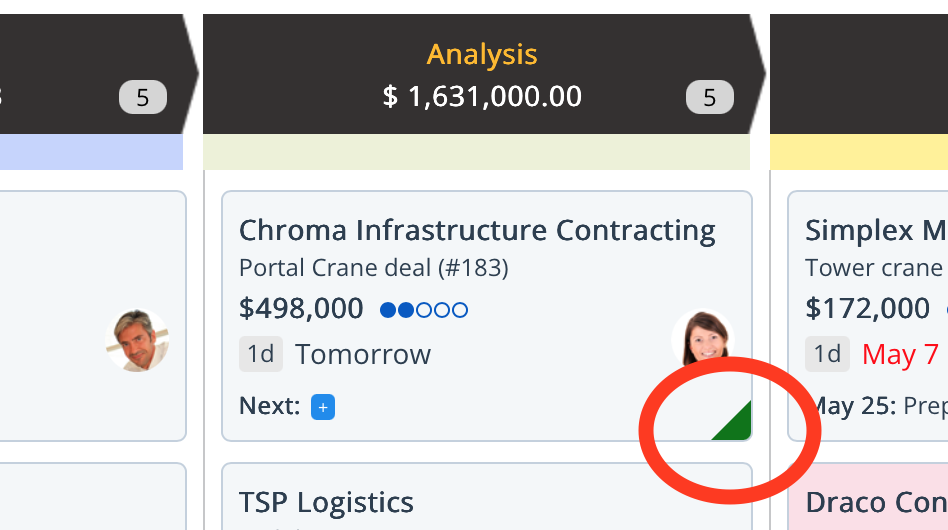Open the Chroma Infrastructure Contracting deal
Screen dimensions: 948x530
tap(477, 230)
